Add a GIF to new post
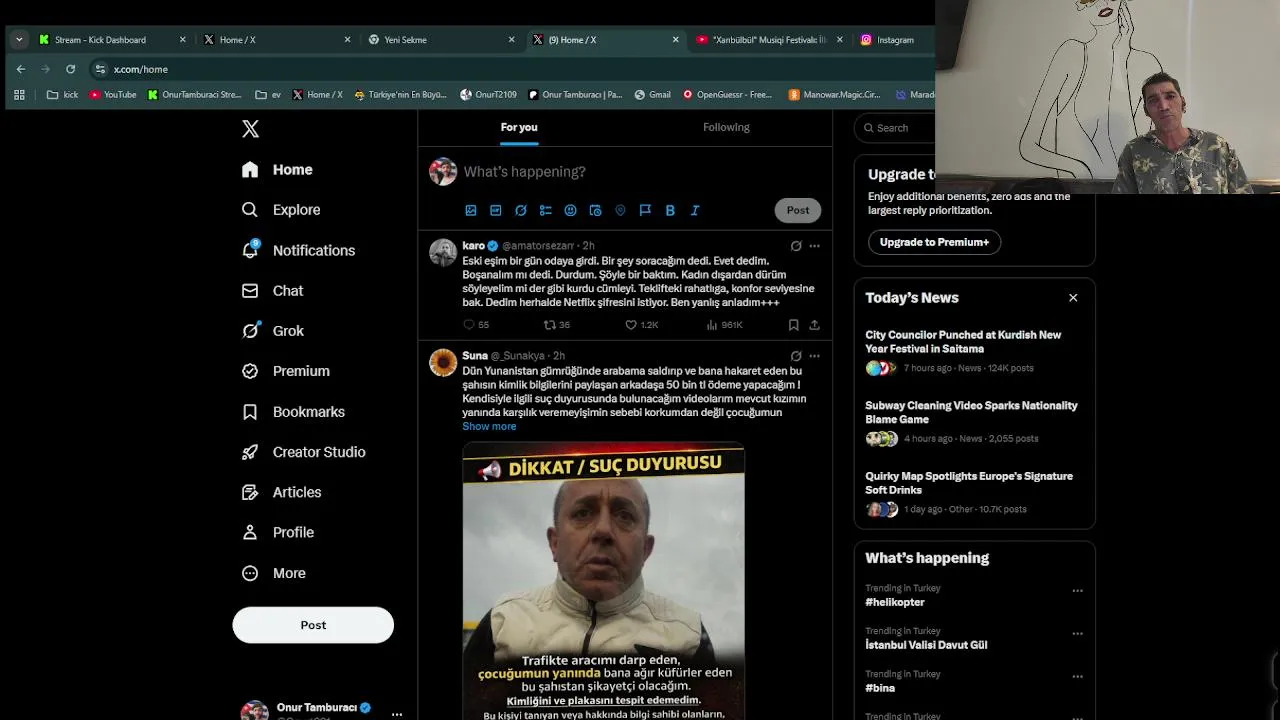 496,210
